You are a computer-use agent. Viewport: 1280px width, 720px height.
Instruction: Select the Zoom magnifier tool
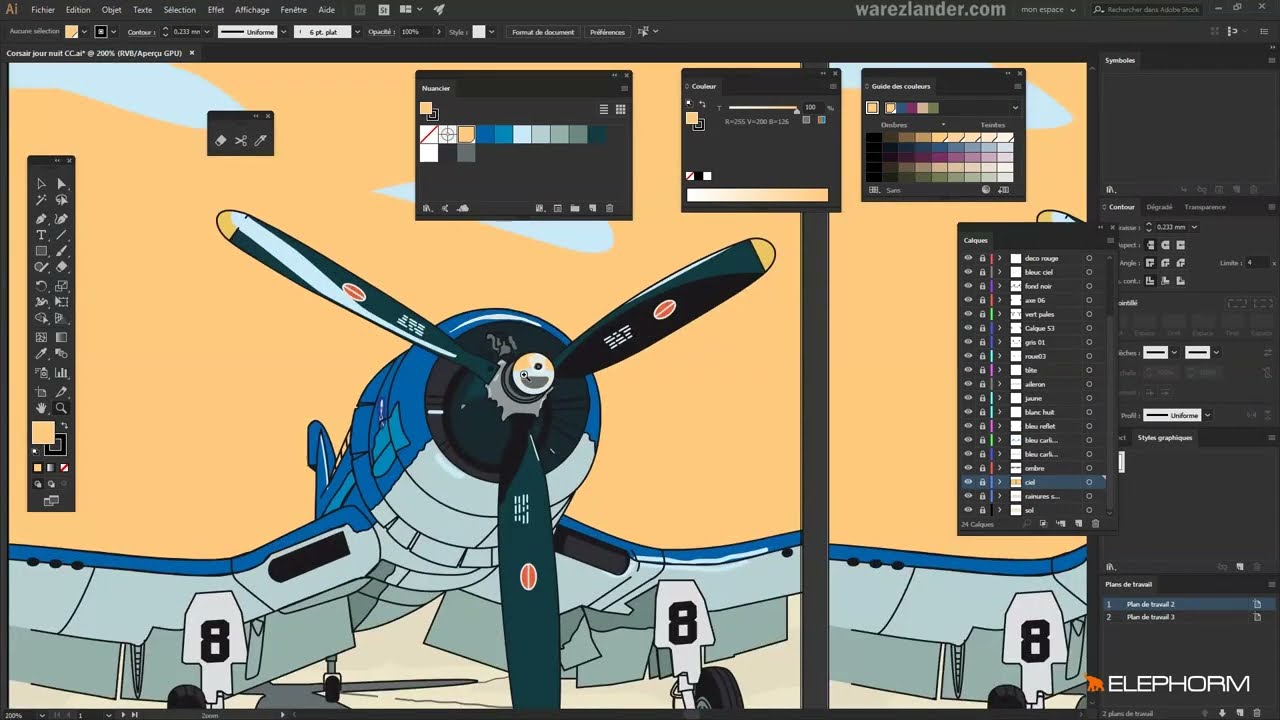(61, 408)
